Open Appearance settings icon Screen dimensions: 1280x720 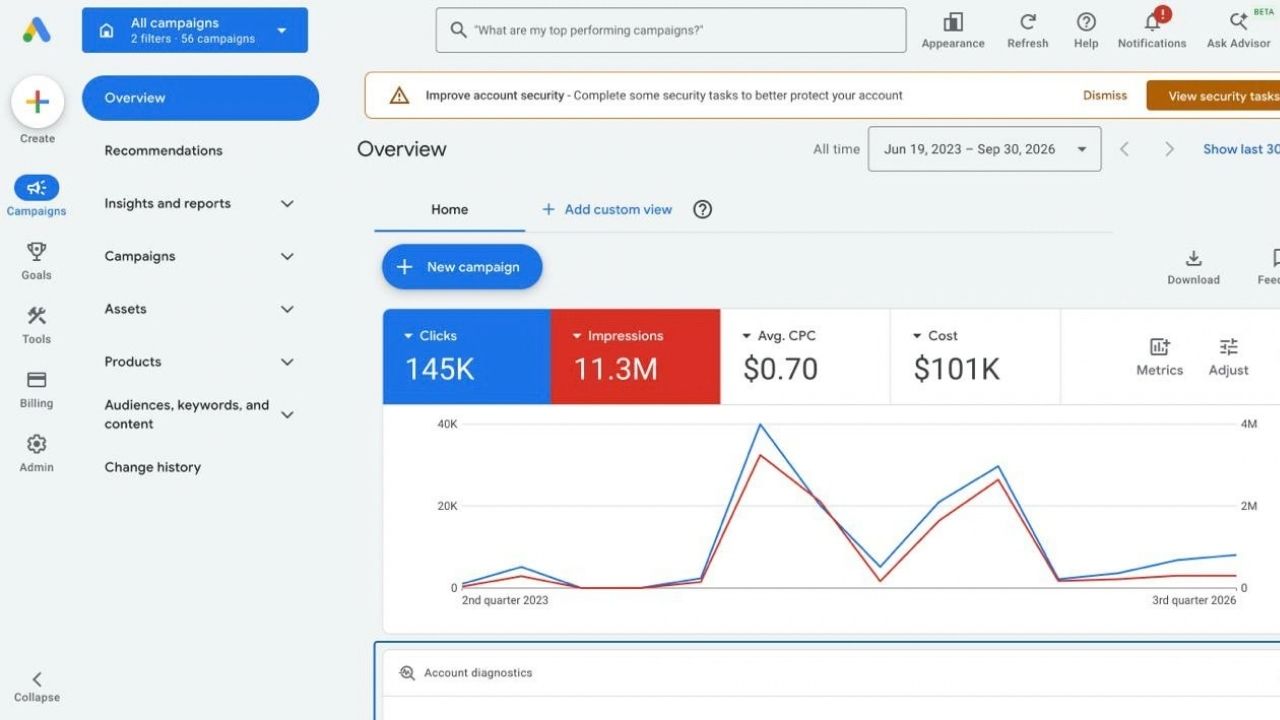(953, 22)
